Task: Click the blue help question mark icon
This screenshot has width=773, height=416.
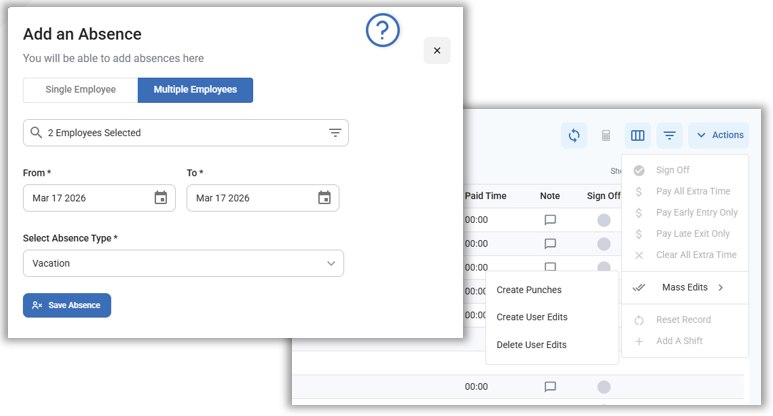Action: coord(383,31)
